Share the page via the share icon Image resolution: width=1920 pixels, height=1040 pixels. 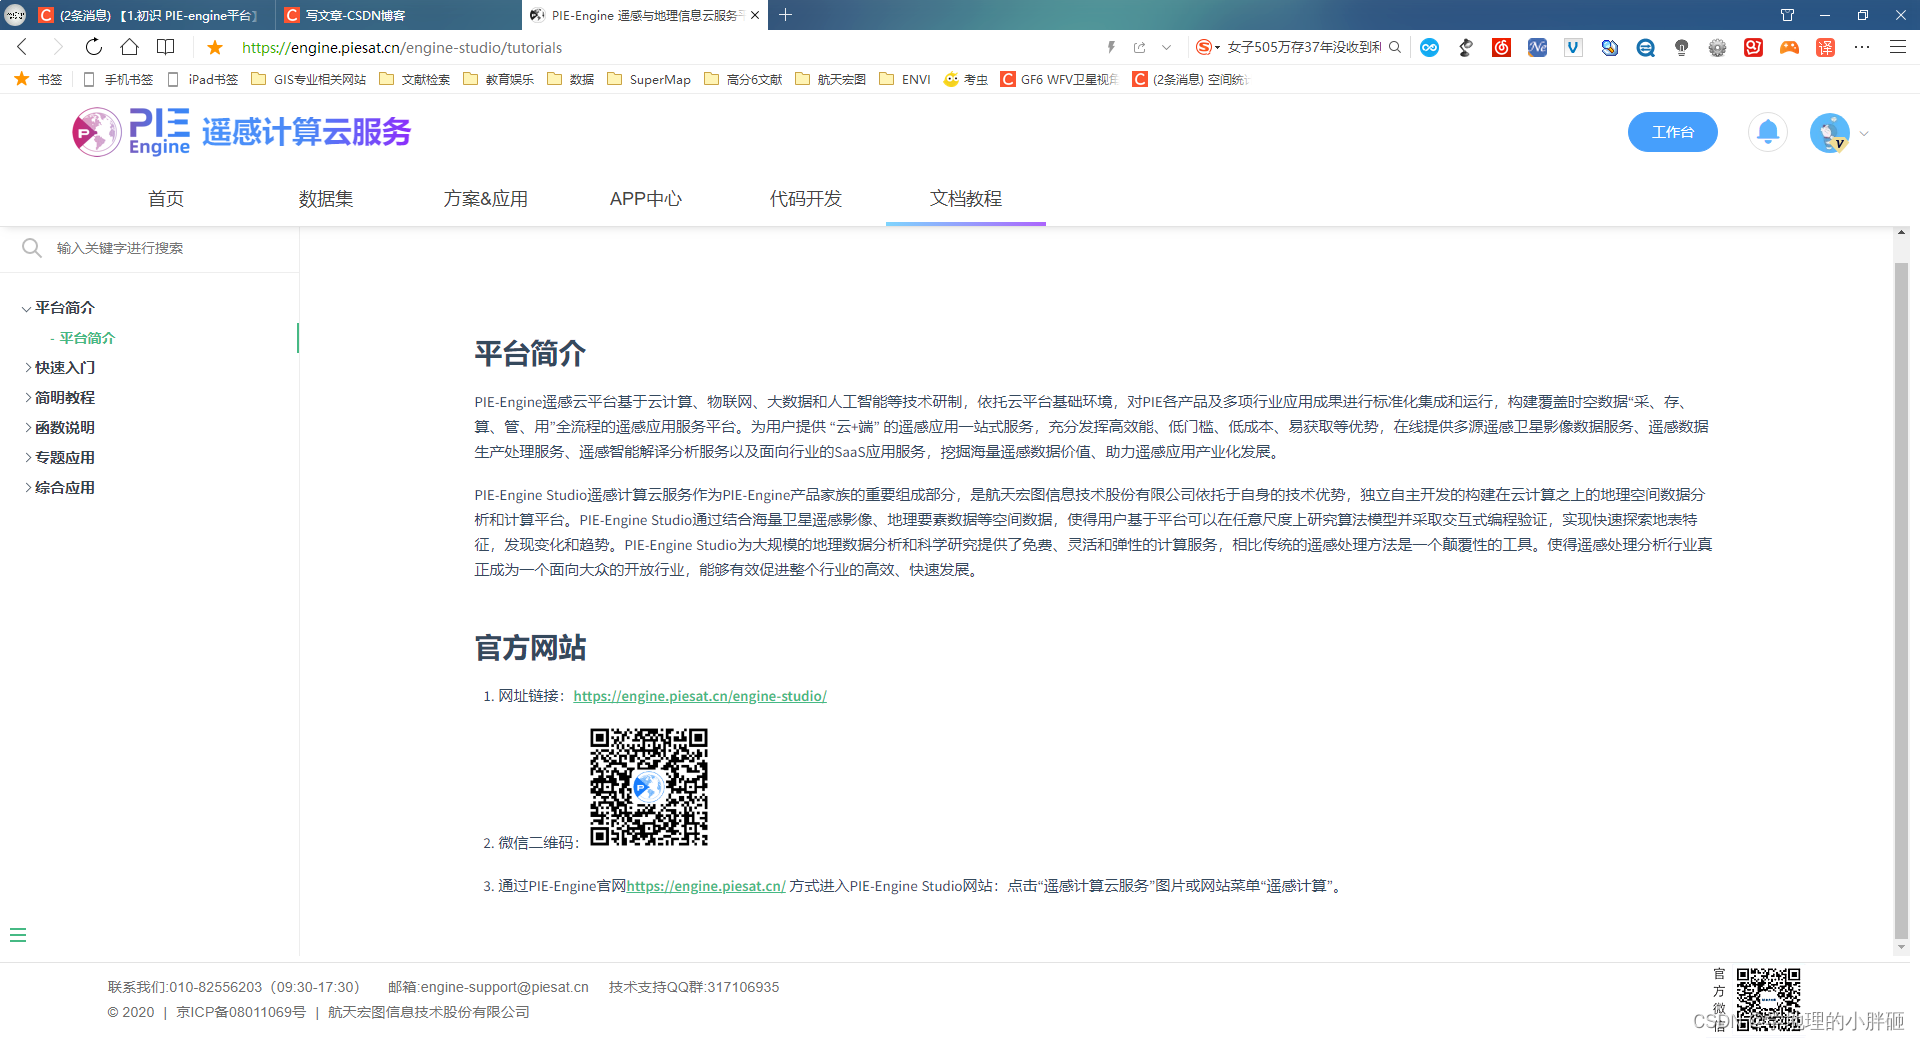(1139, 47)
